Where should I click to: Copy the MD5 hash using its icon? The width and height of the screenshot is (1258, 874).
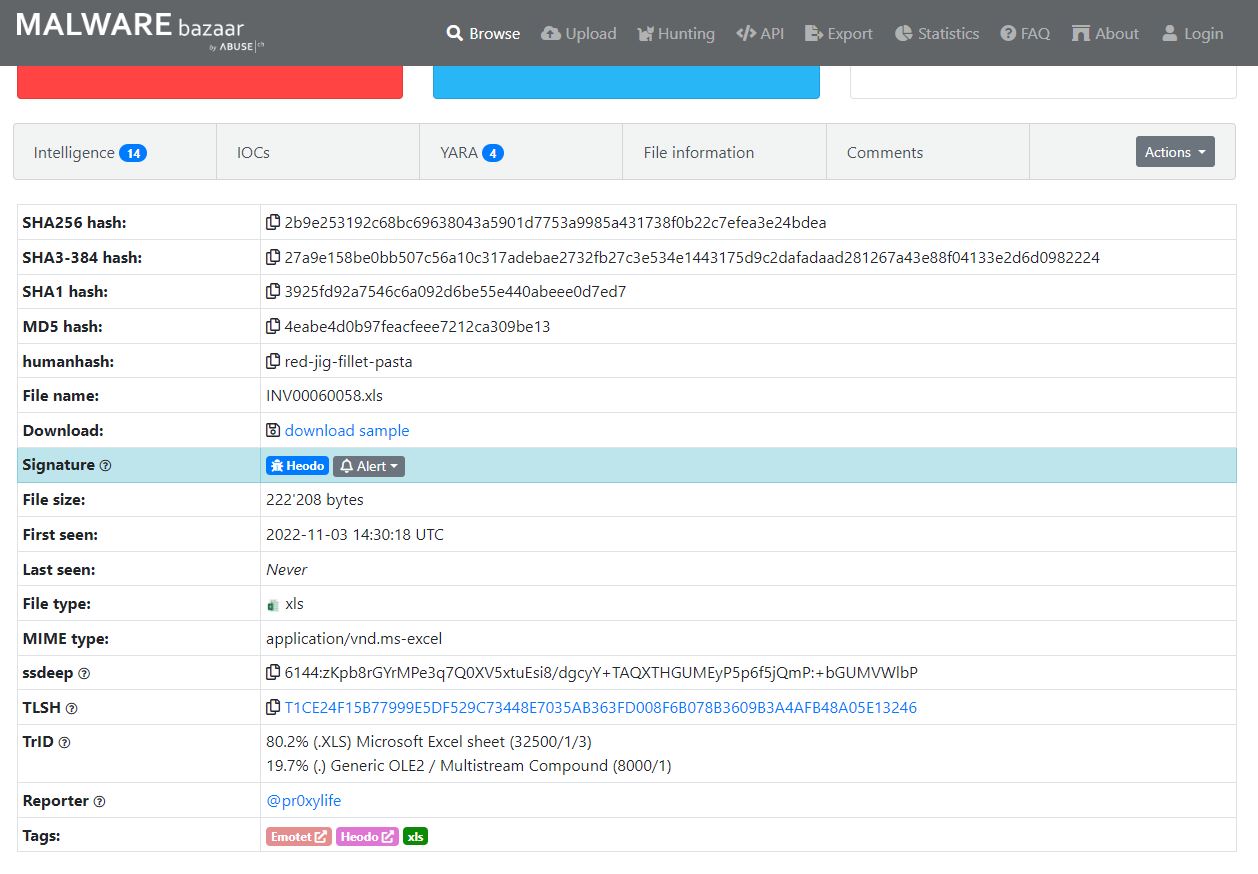coord(273,326)
